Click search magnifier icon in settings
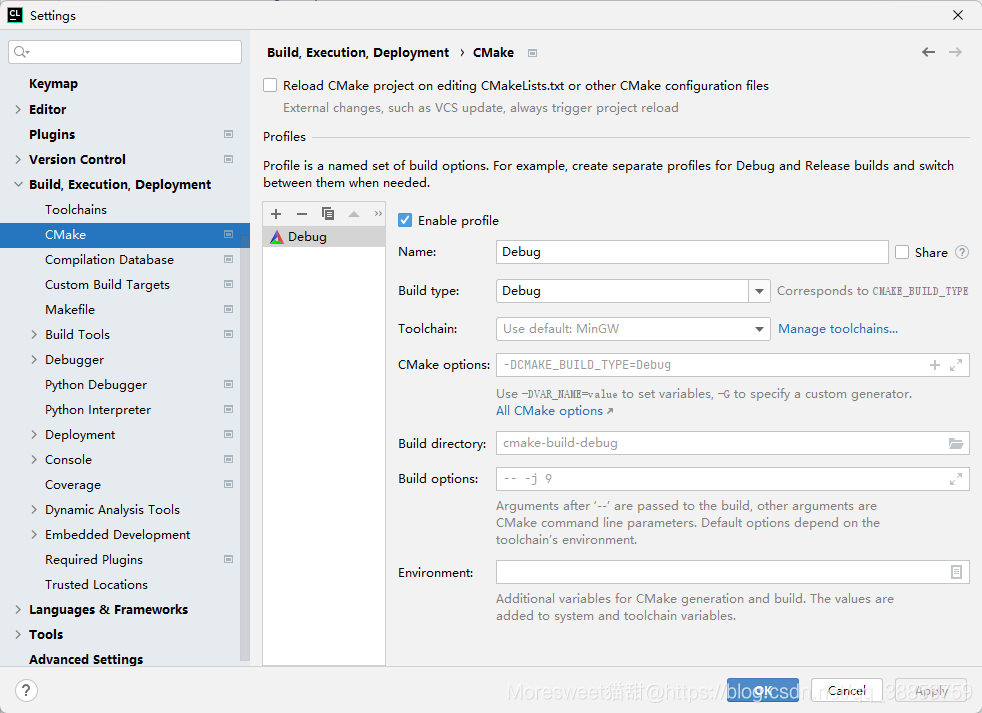The image size is (982, 713). click(x=21, y=52)
